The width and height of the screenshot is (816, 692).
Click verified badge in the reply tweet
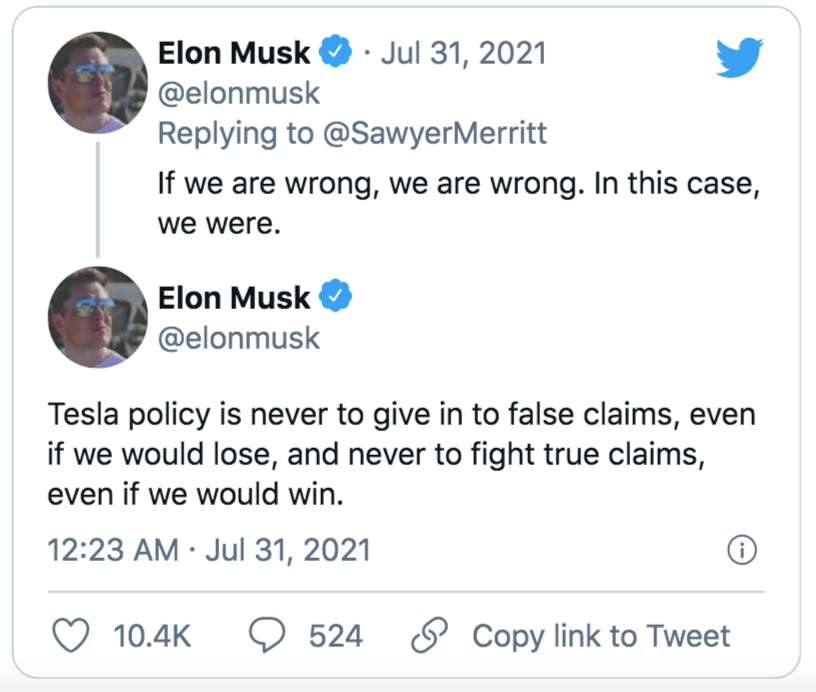[x=335, y=52]
